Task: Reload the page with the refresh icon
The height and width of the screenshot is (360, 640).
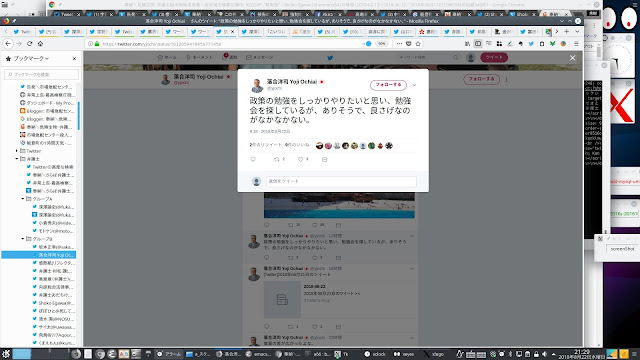Action: coord(29,44)
